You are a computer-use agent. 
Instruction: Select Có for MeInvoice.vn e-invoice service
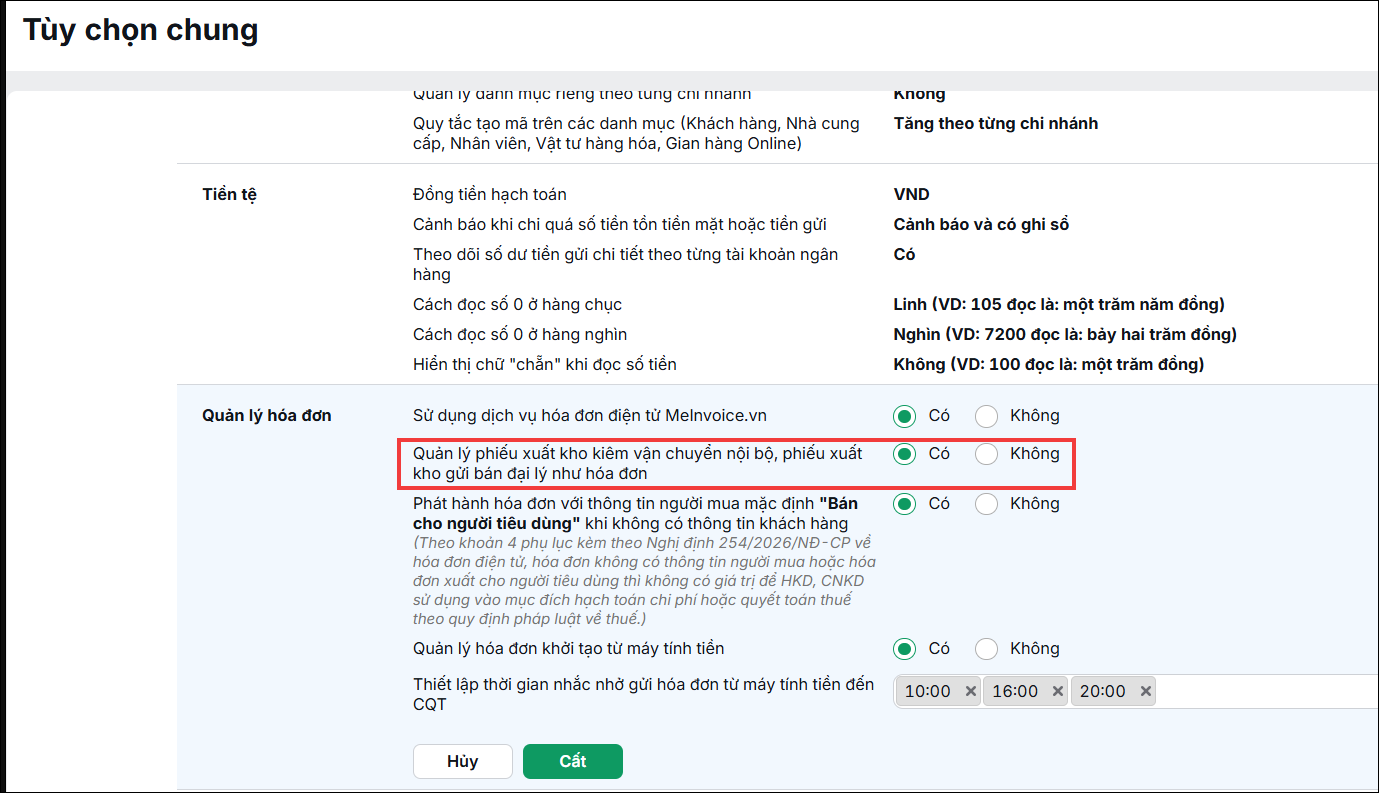click(x=905, y=416)
